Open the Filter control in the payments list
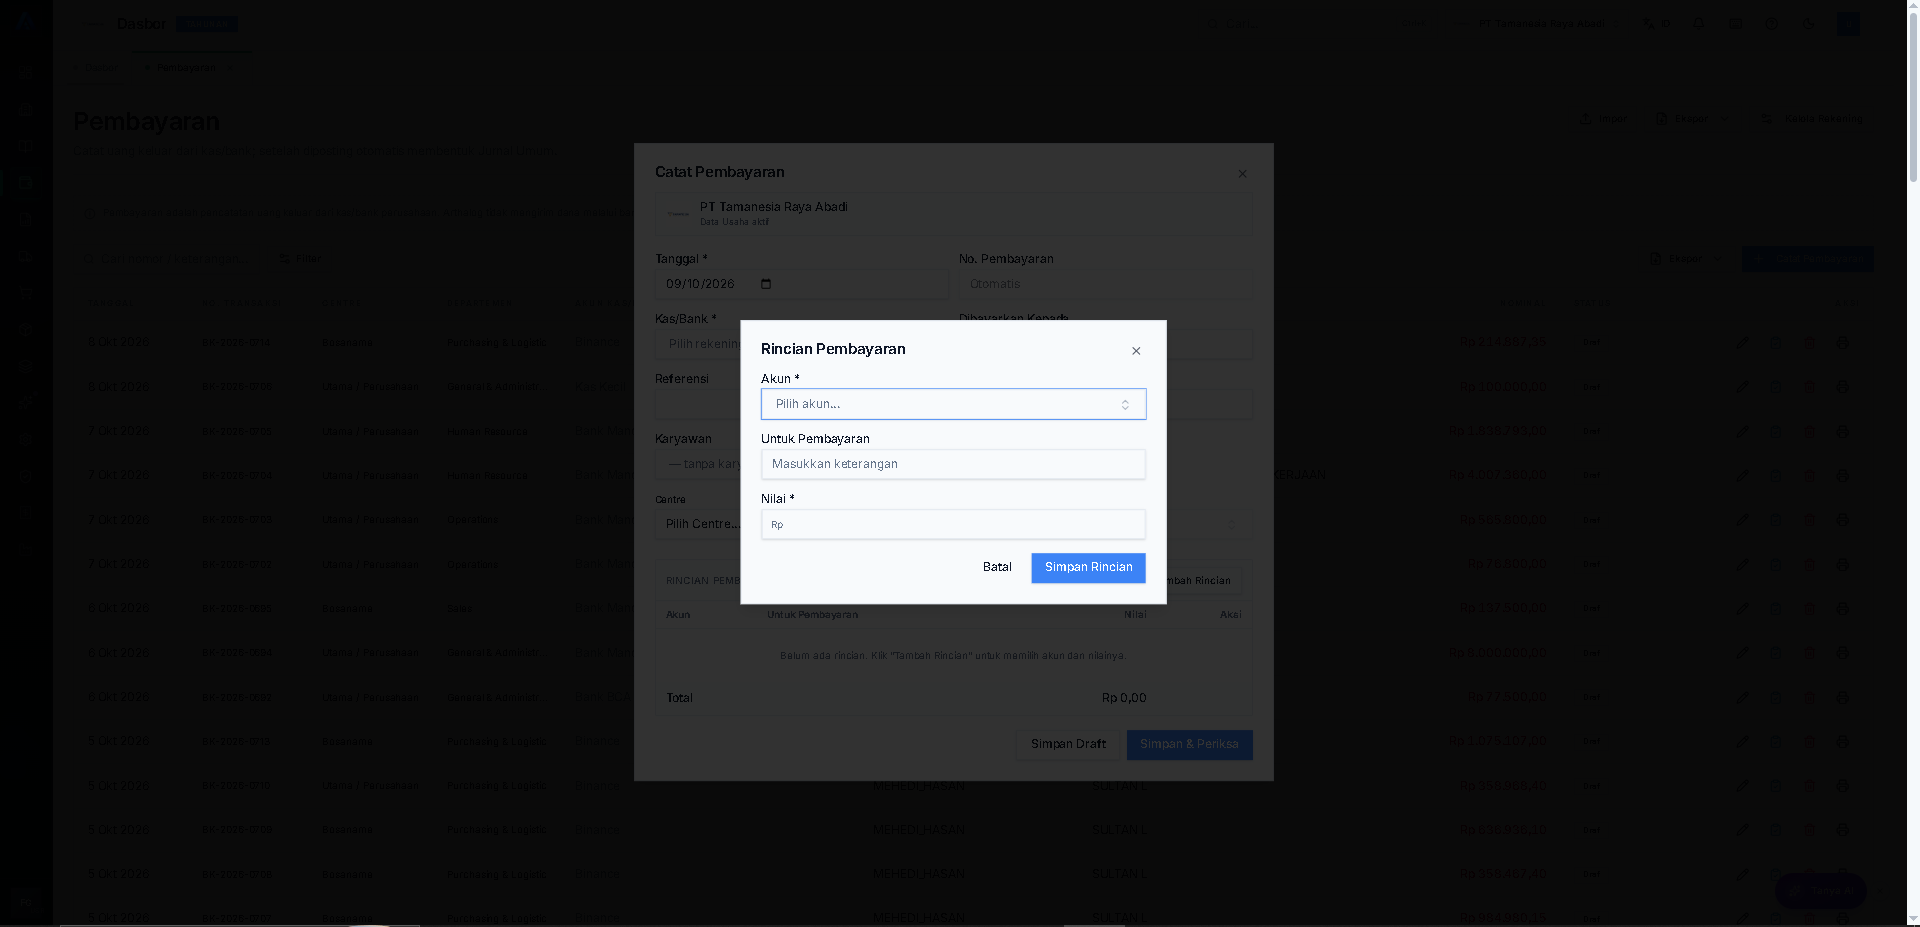 point(300,259)
